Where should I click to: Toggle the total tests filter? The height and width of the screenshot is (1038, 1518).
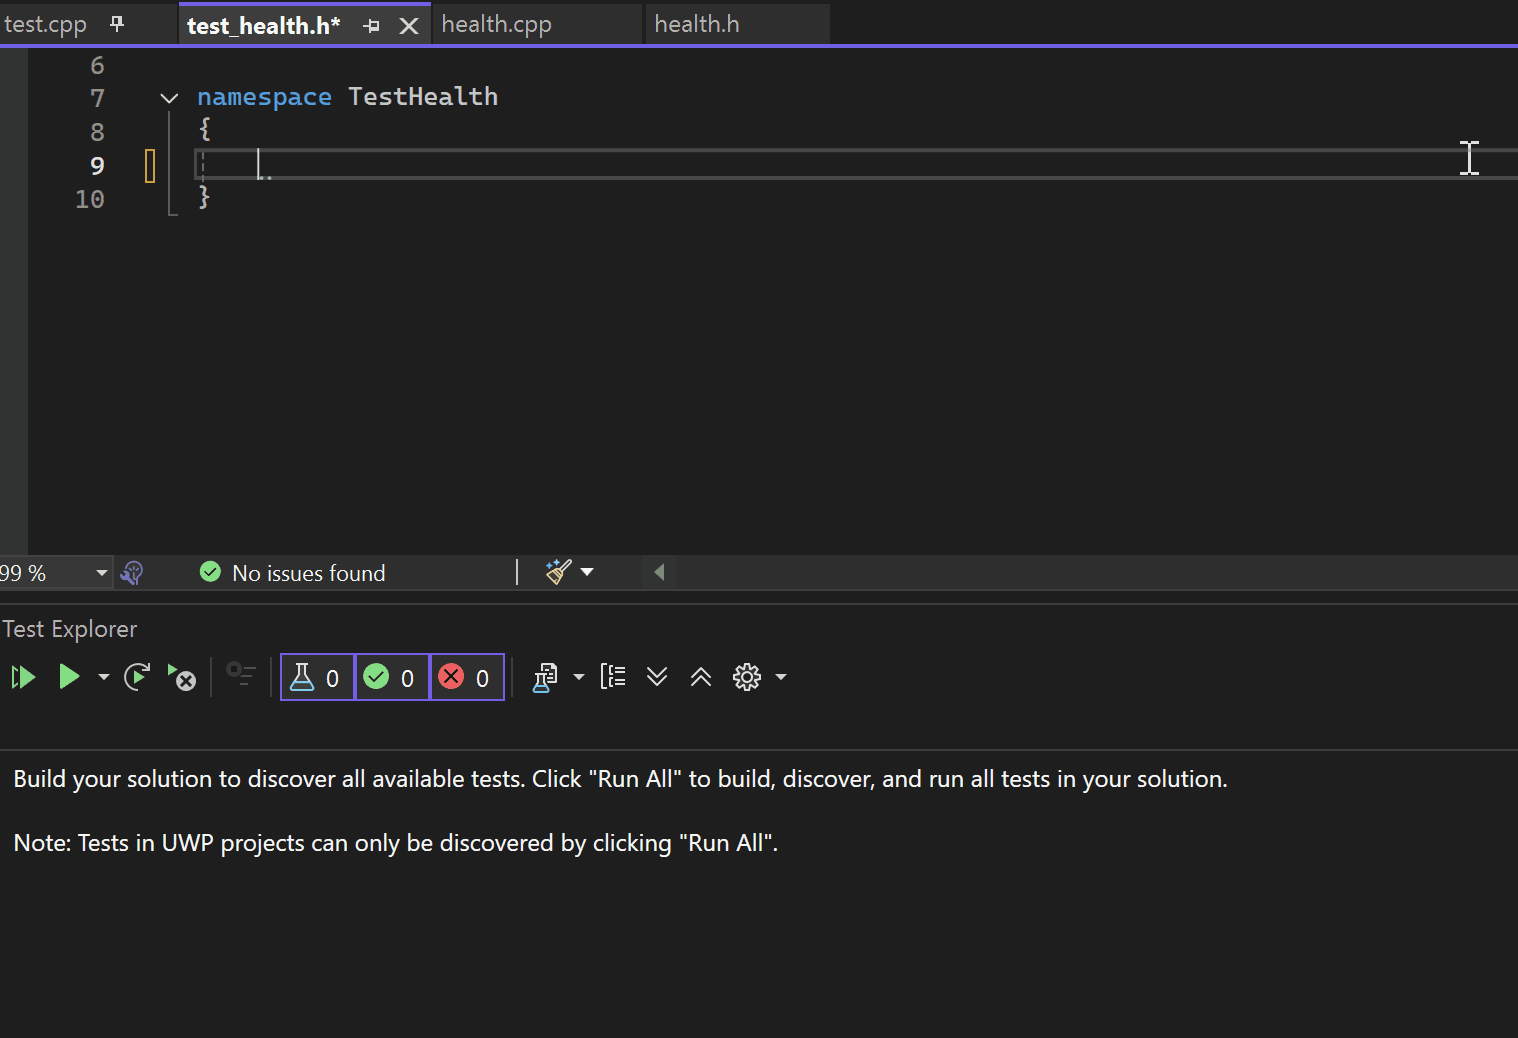pyautogui.click(x=317, y=677)
